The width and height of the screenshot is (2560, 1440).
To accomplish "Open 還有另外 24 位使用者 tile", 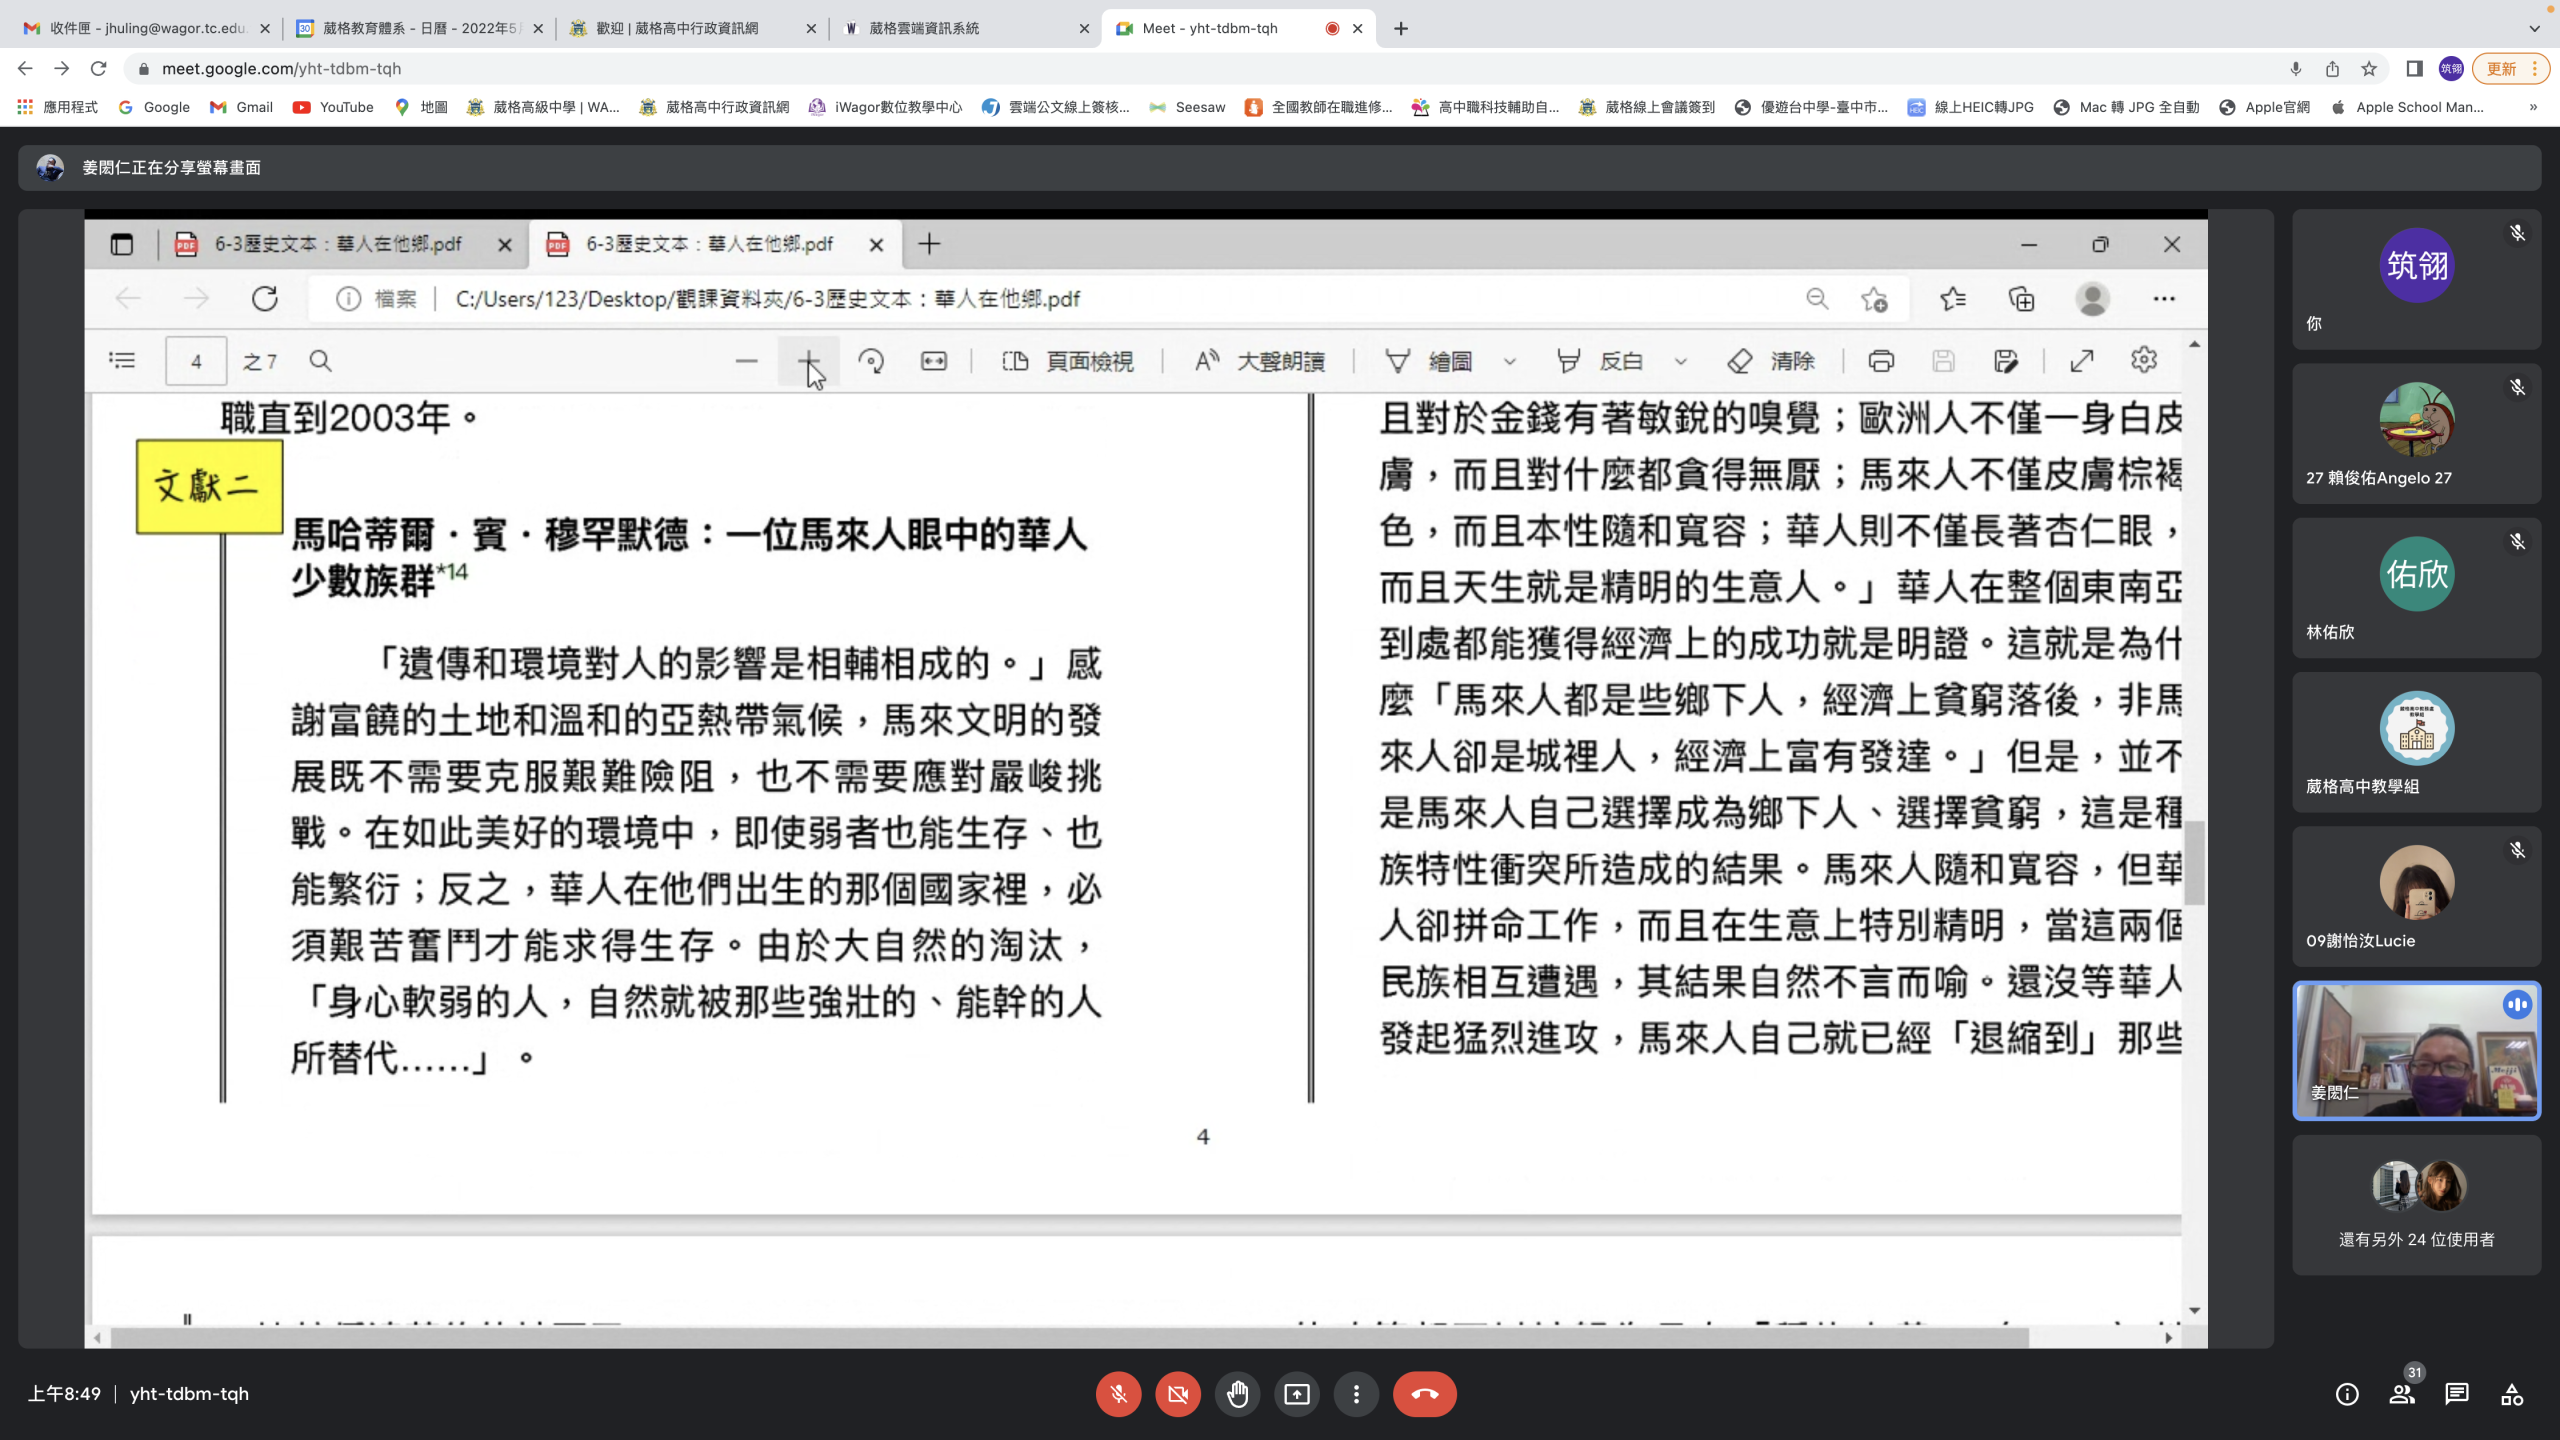I will [x=2416, y=1205].
